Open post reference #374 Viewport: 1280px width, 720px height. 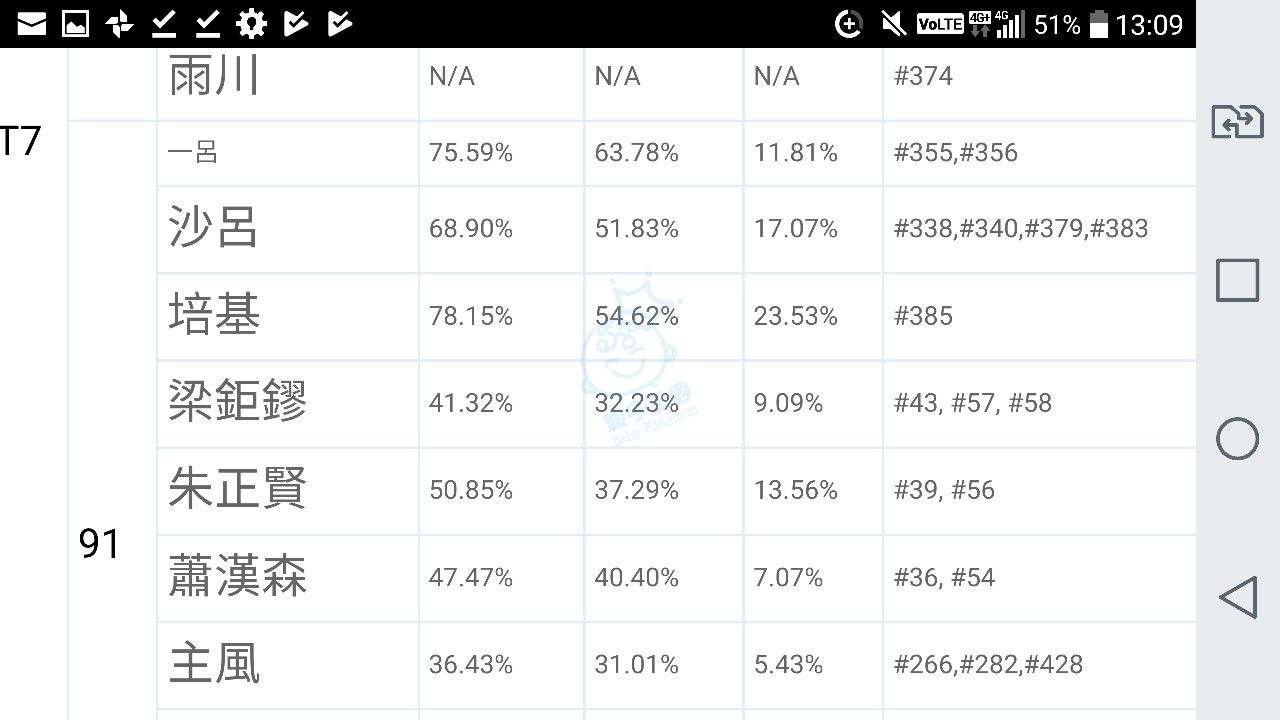point(923,76)
